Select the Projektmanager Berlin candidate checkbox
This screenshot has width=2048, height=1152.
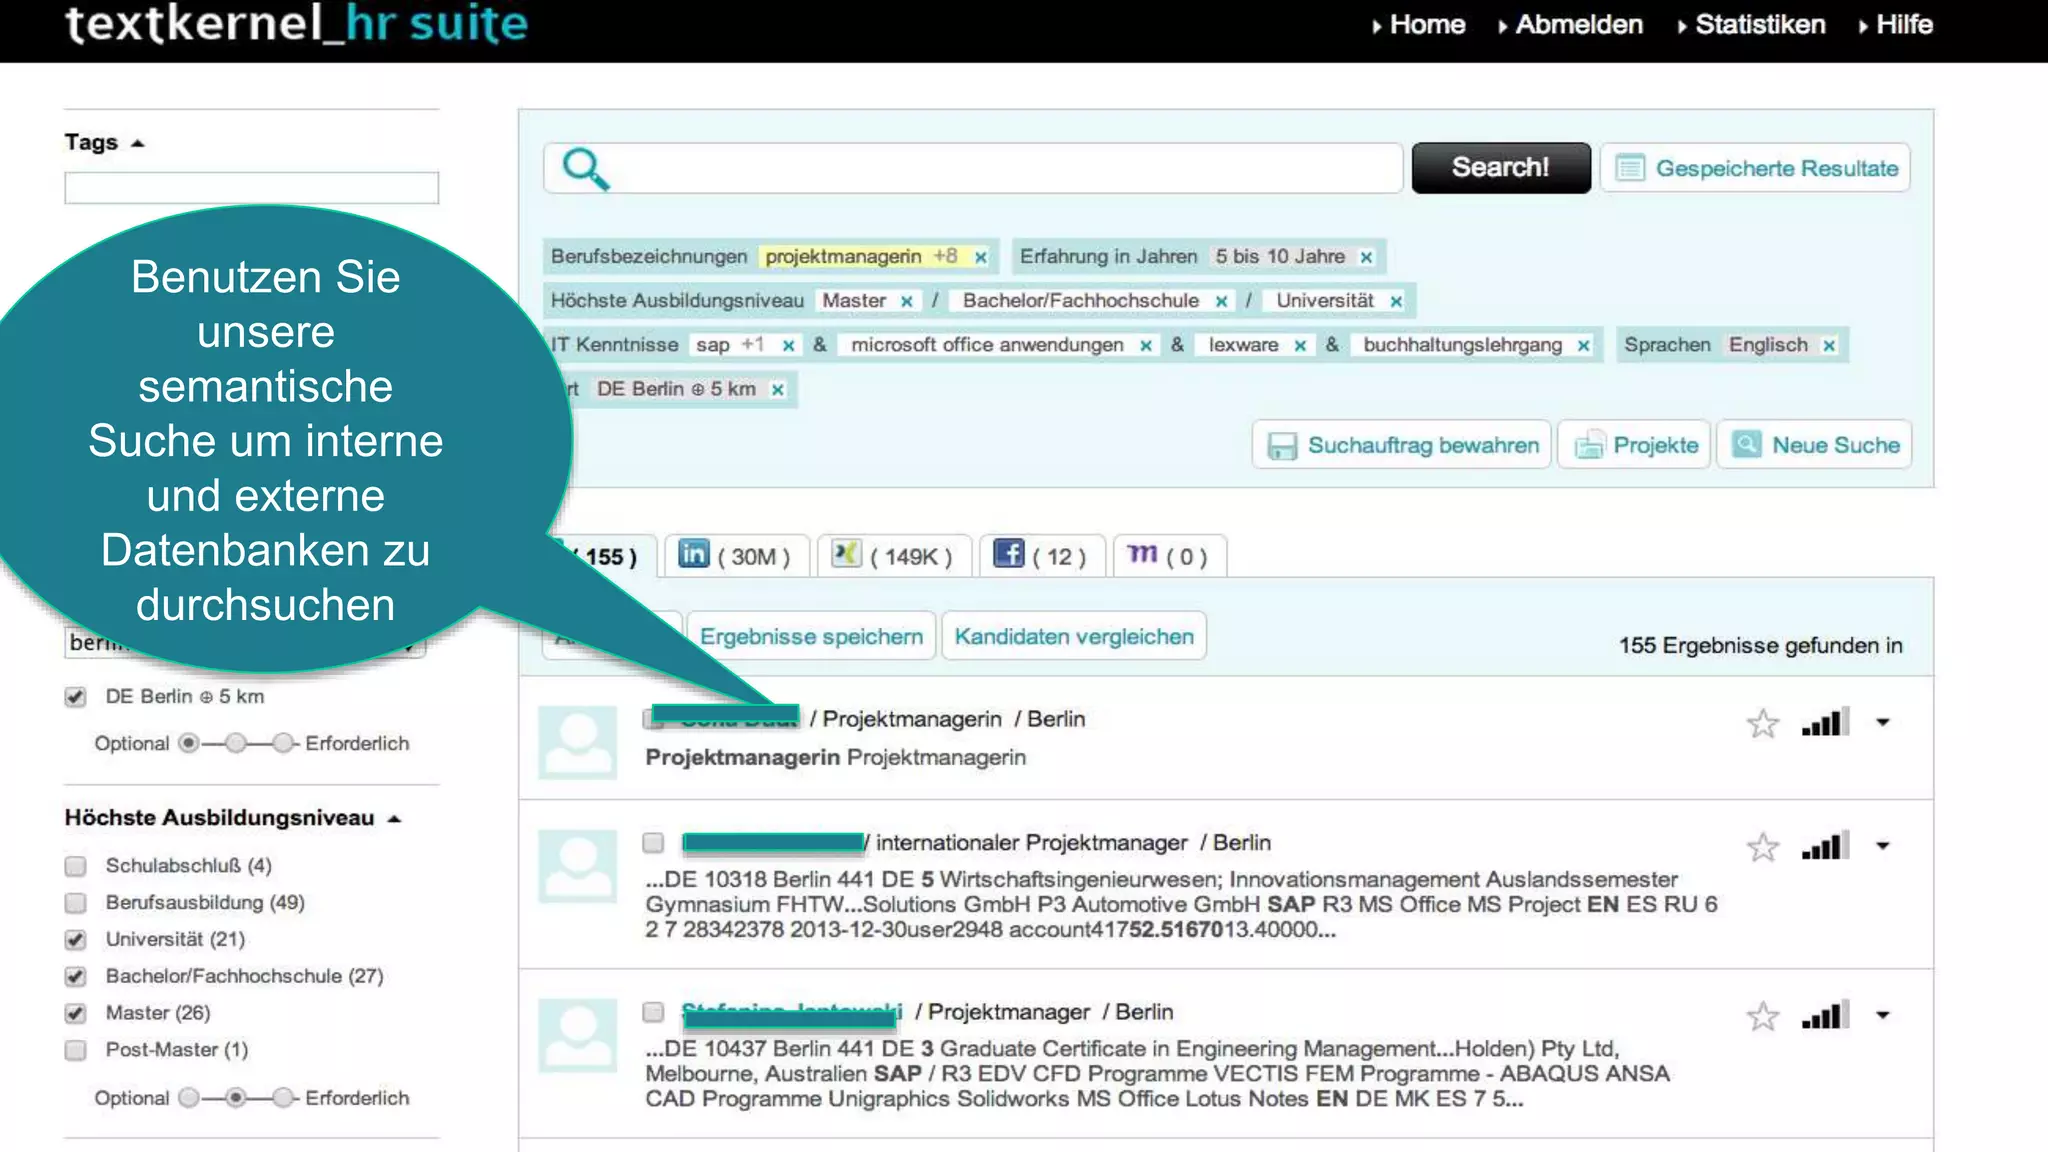coord(653,1012)
